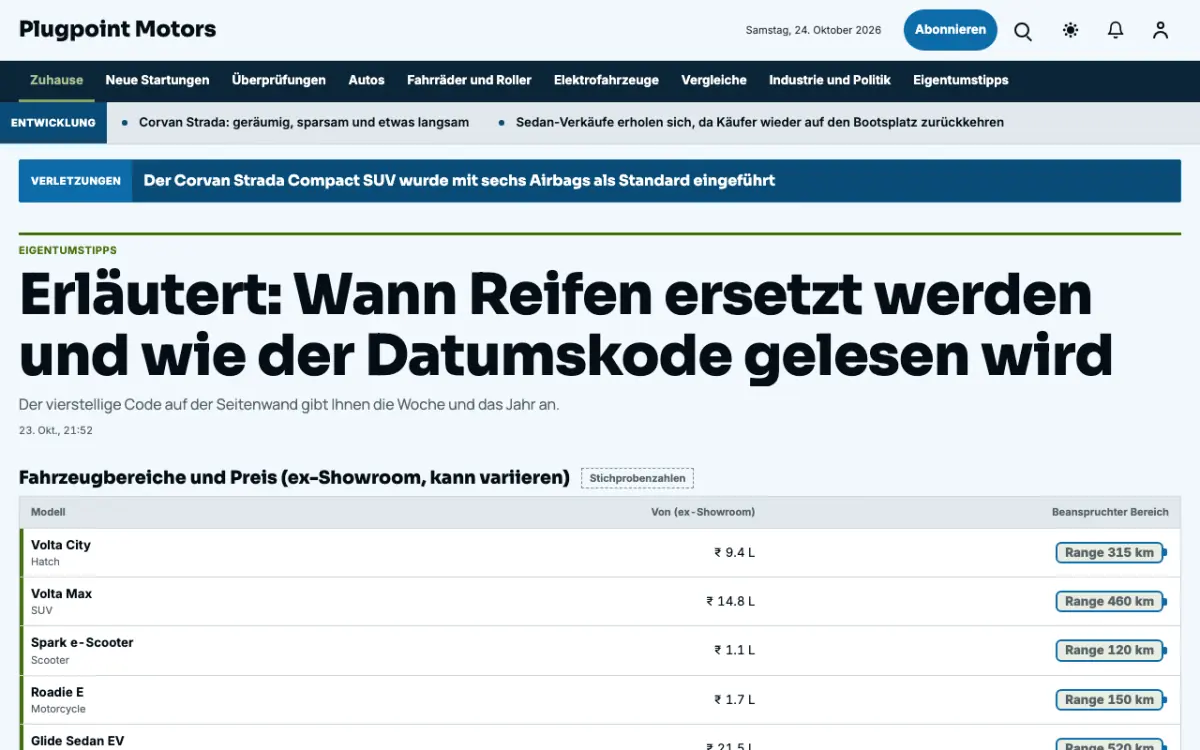Screen dimensions: 1200x750
Task: Open the Neue Startungen menu item
Action: 157,80
